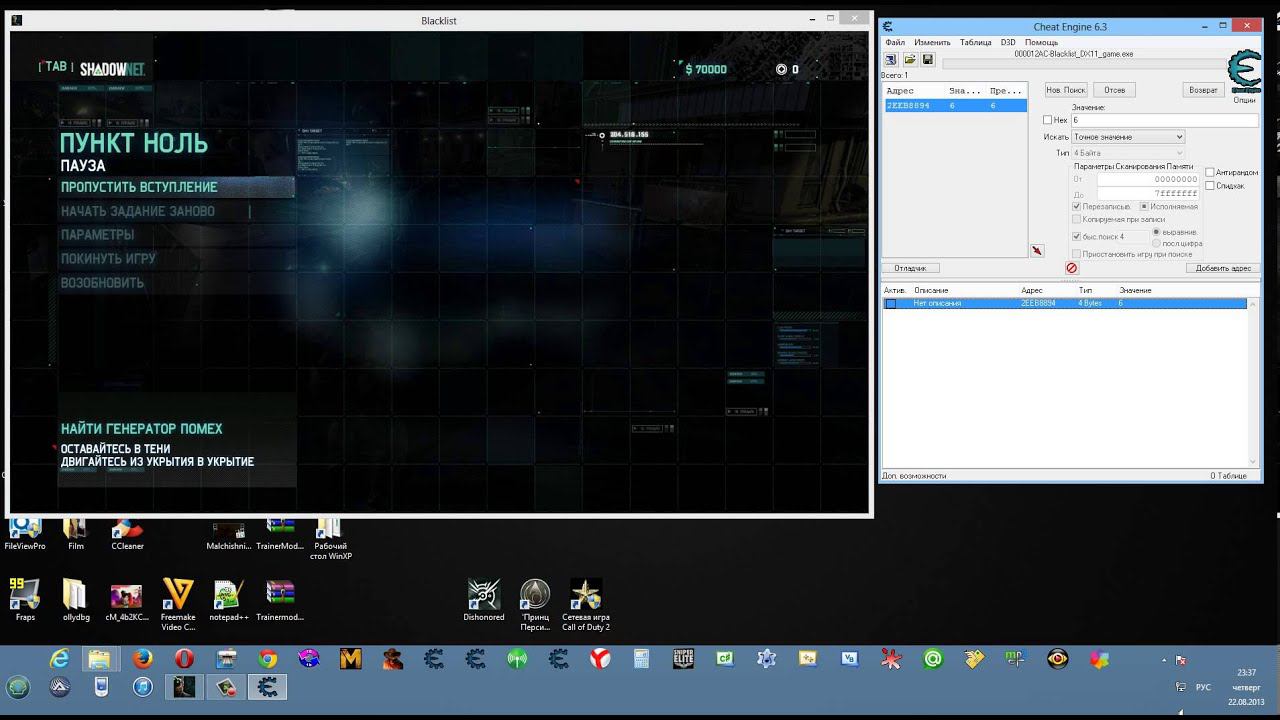Viewport: 1280px width, 720px height.
Task: Open Opera browser from the taskbar
Action: [184, 659]
